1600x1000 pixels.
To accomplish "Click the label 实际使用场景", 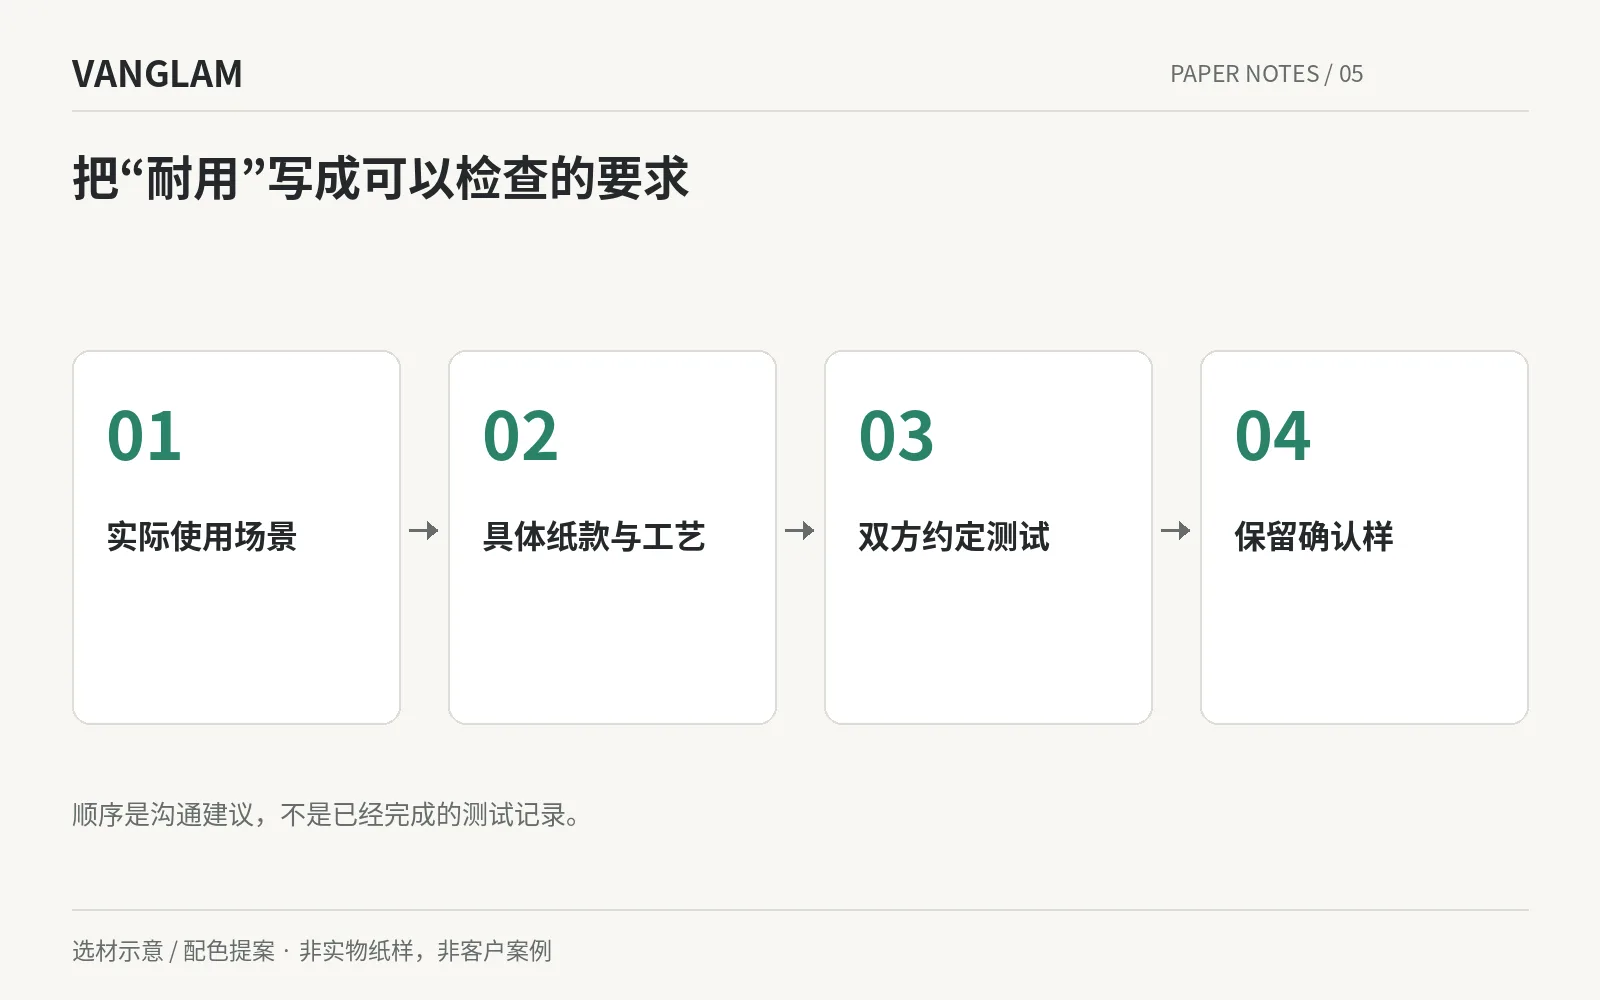I will pyautogui.click(x=202, y=537).
